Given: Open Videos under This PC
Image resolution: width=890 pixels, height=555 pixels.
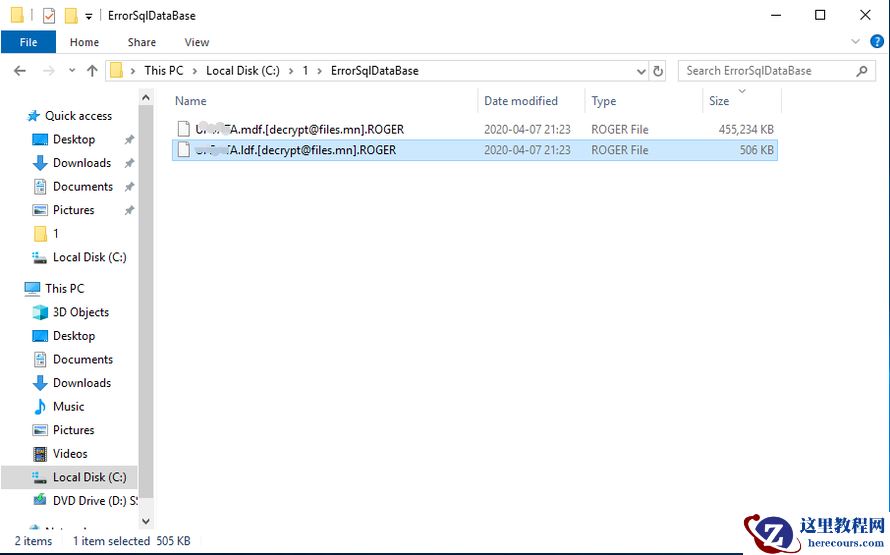Looking at the screenshot, I should 70,453.
